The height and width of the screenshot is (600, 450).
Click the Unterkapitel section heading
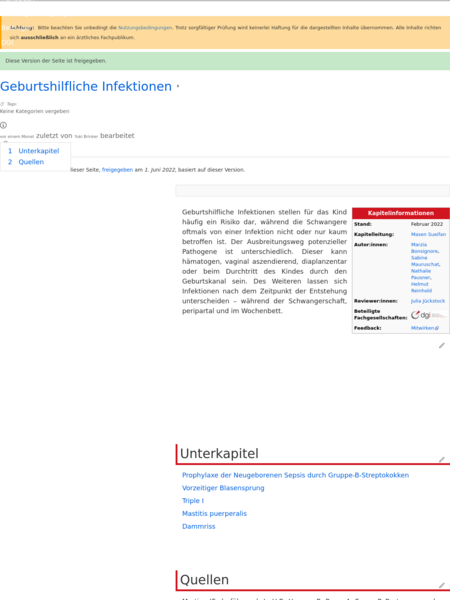click(x=219, y=453)
